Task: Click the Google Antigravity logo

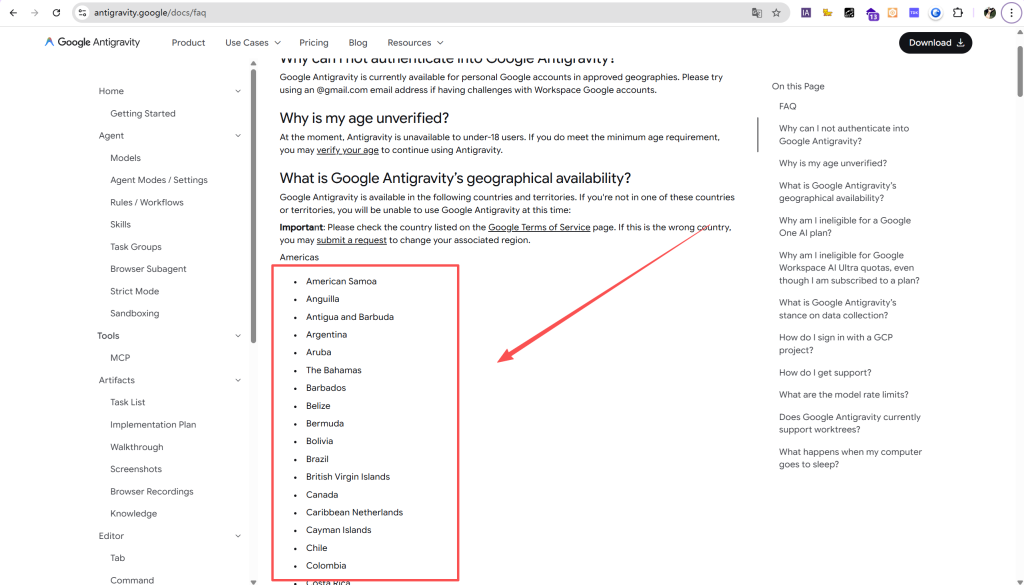Action: click(92, 43)
